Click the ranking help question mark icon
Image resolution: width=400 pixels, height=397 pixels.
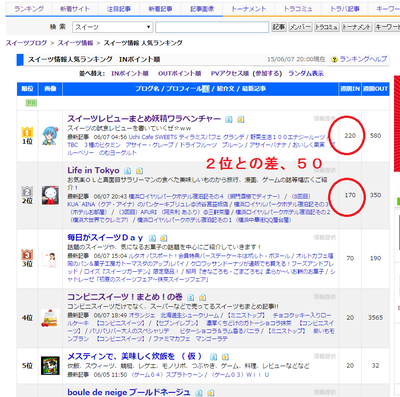(334, 60)
